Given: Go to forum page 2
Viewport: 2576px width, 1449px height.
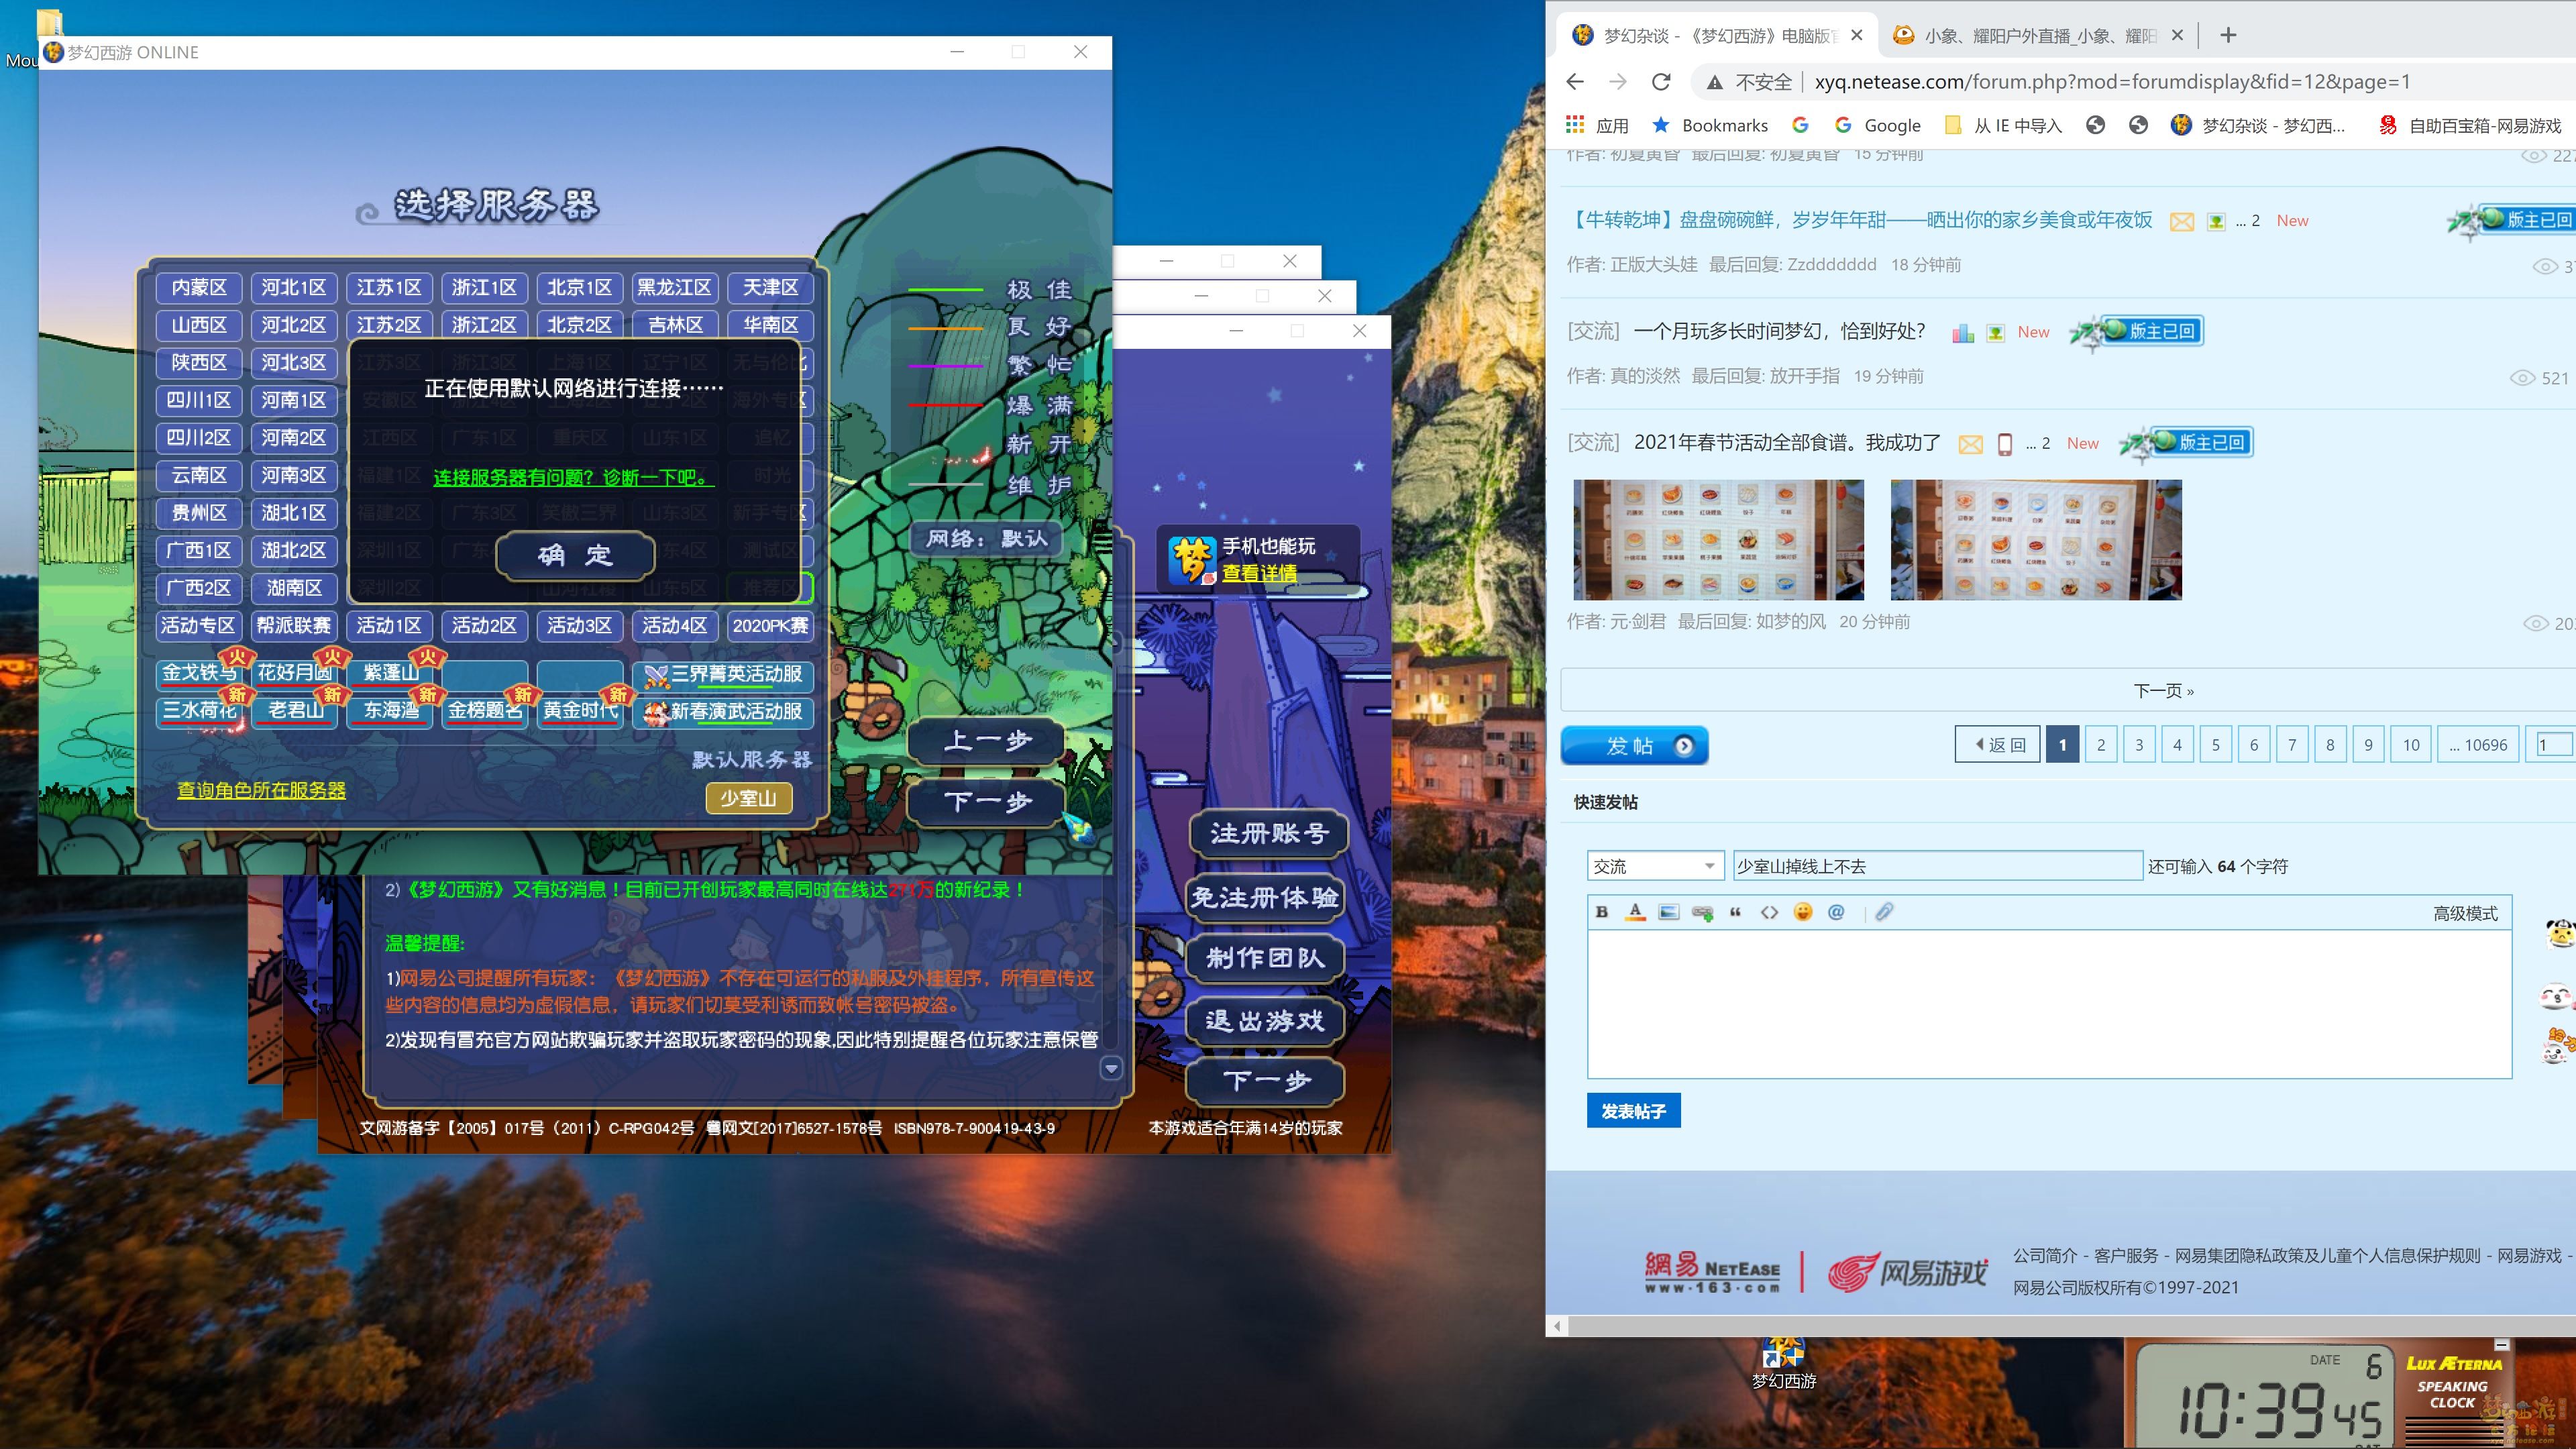Looking at the screenshot, I should [x=2101, y=745].
